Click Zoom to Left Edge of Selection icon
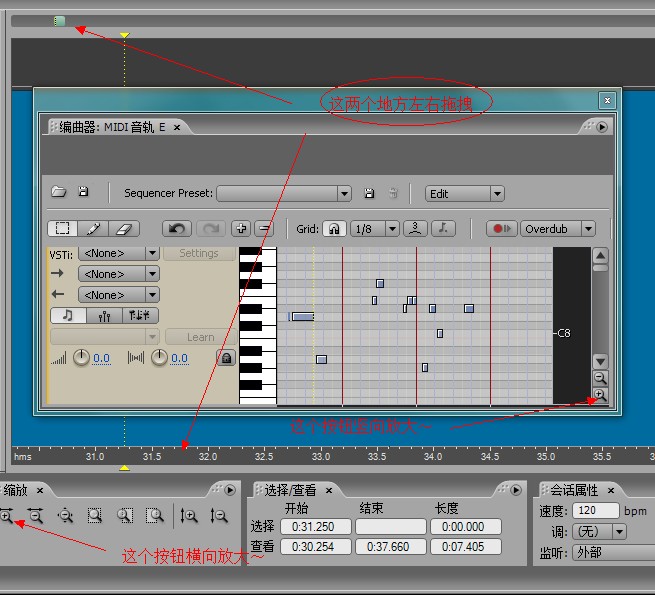This screenshot has width=655, height=595. pos(124,516)
